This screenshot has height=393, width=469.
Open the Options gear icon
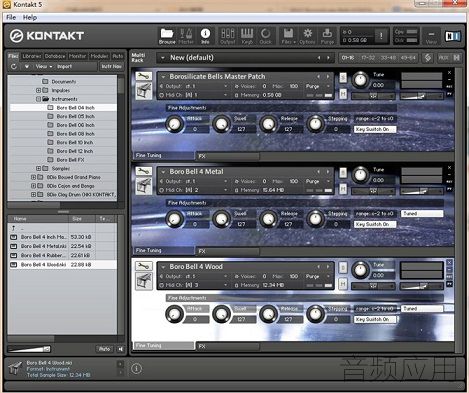point(307,36)
